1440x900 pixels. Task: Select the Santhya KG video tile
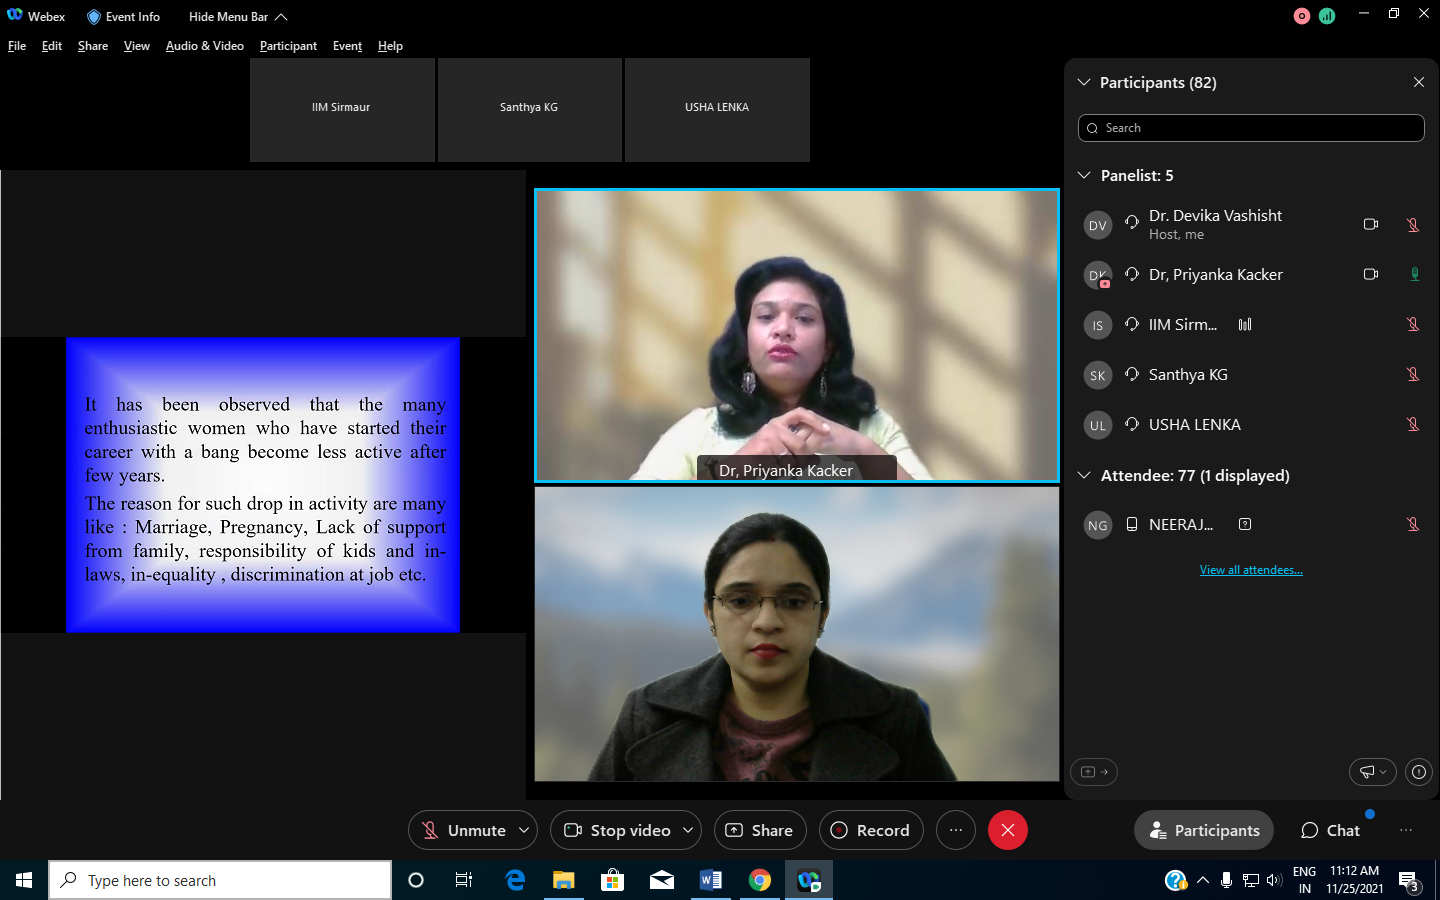point(530,110)
